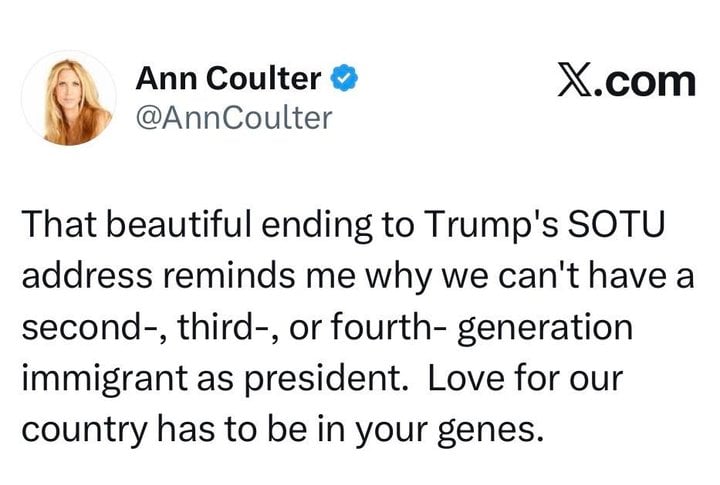Open the Ann Coulter display name
720x485 pixels.
(x=228, y=77)
